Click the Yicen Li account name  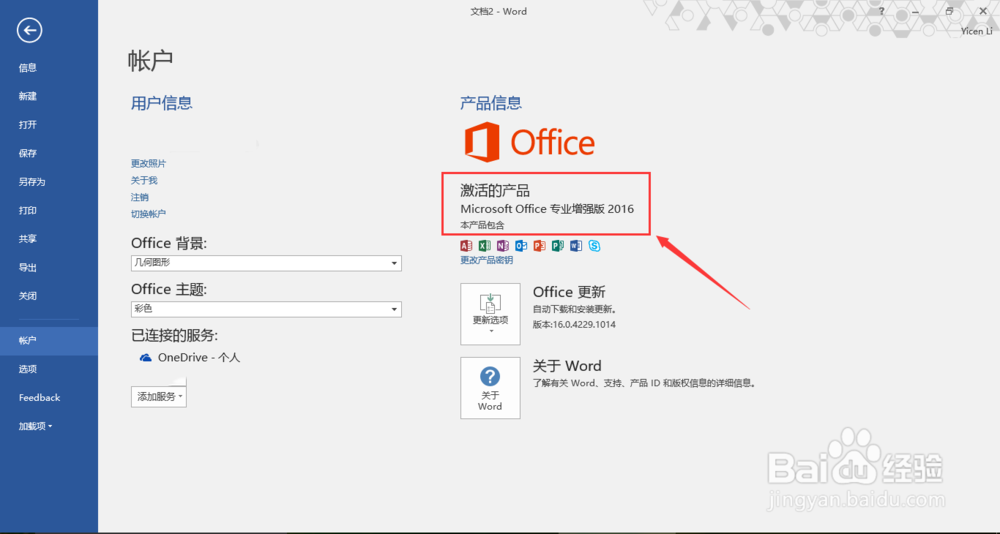[x=976, y=31]
